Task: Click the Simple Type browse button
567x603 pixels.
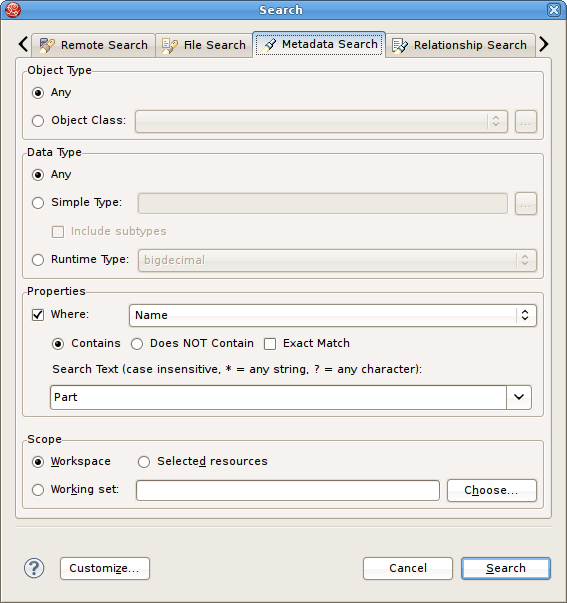Action: click(x=525, y=204)
